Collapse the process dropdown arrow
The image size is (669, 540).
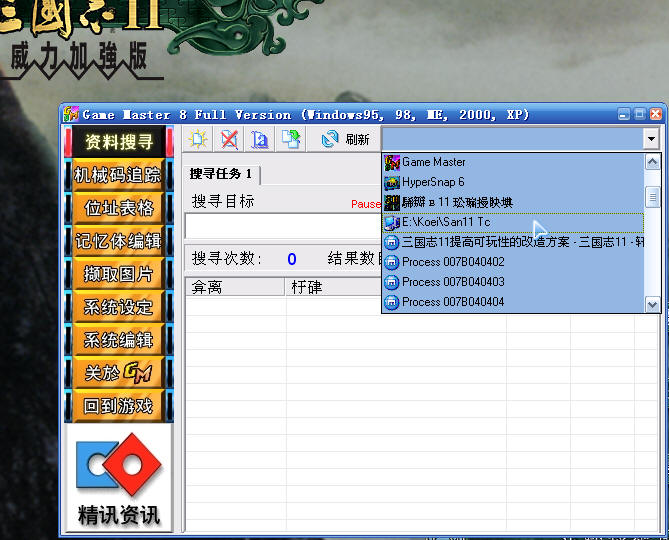point(651,139)
